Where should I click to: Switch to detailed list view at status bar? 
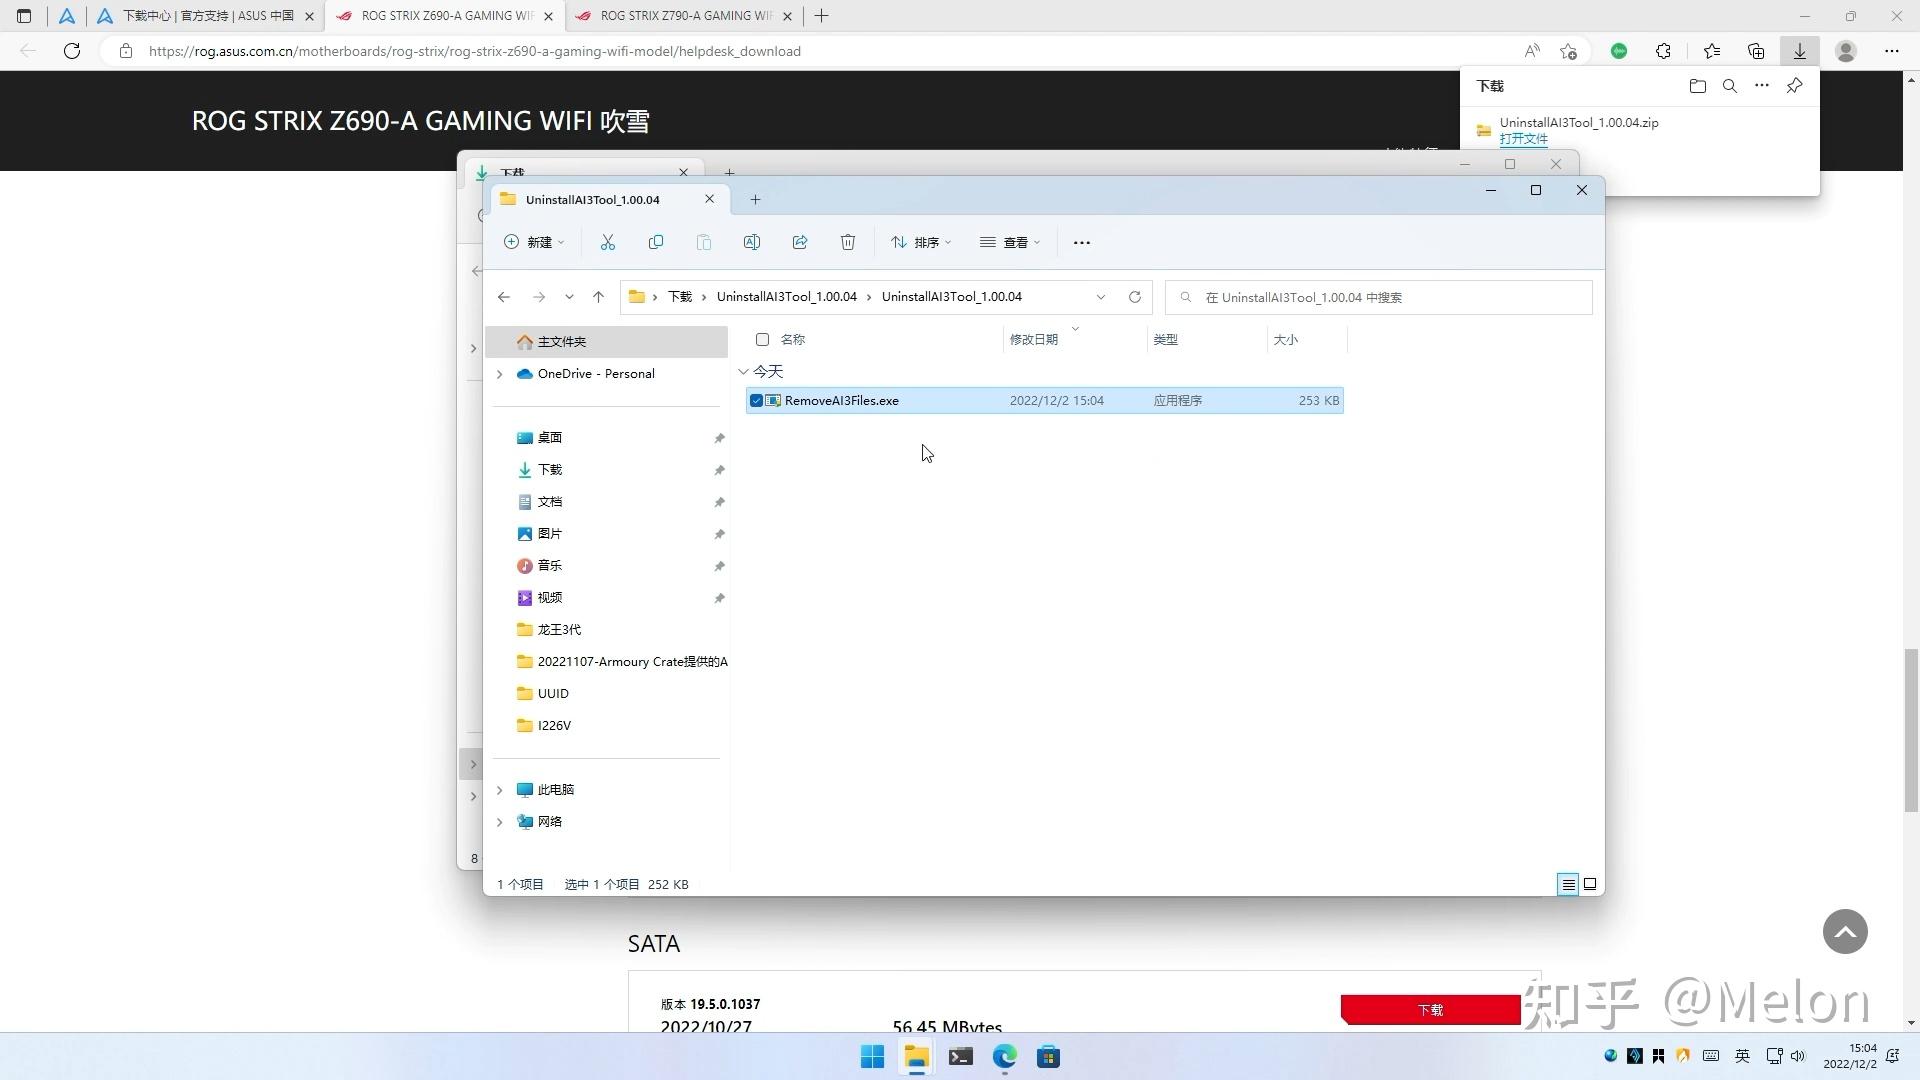click(1567, 884)
